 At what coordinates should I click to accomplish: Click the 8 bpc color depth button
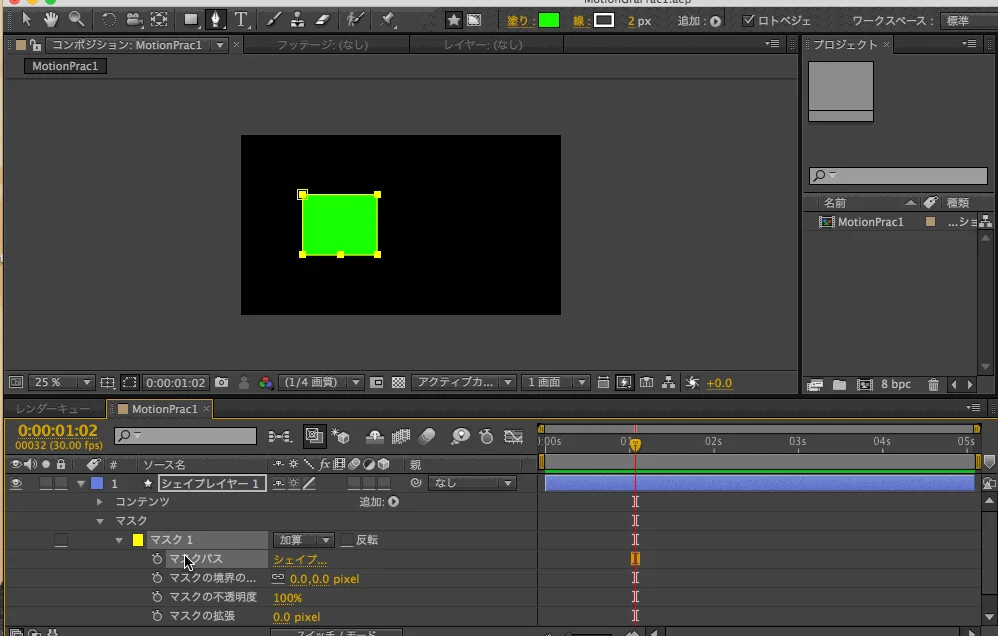pos(895,385)
